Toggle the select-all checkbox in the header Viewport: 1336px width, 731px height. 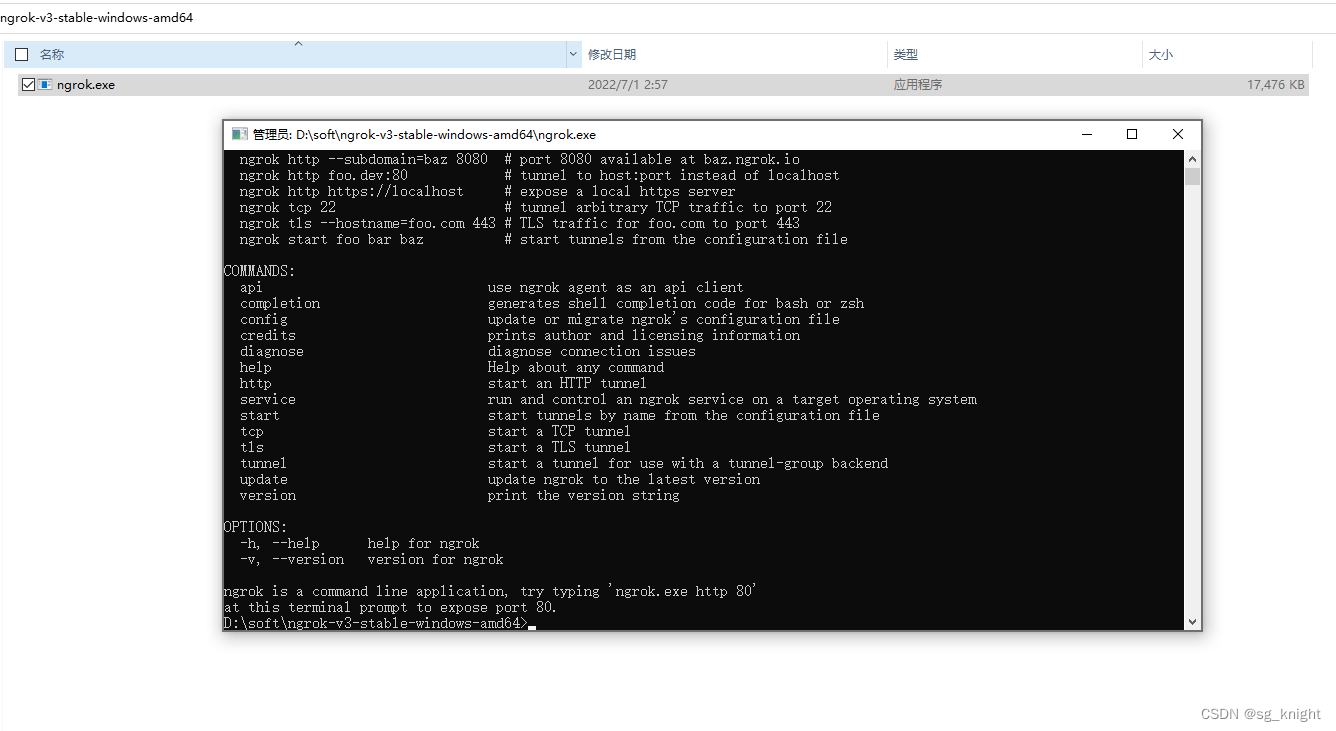tap(22, 55)
